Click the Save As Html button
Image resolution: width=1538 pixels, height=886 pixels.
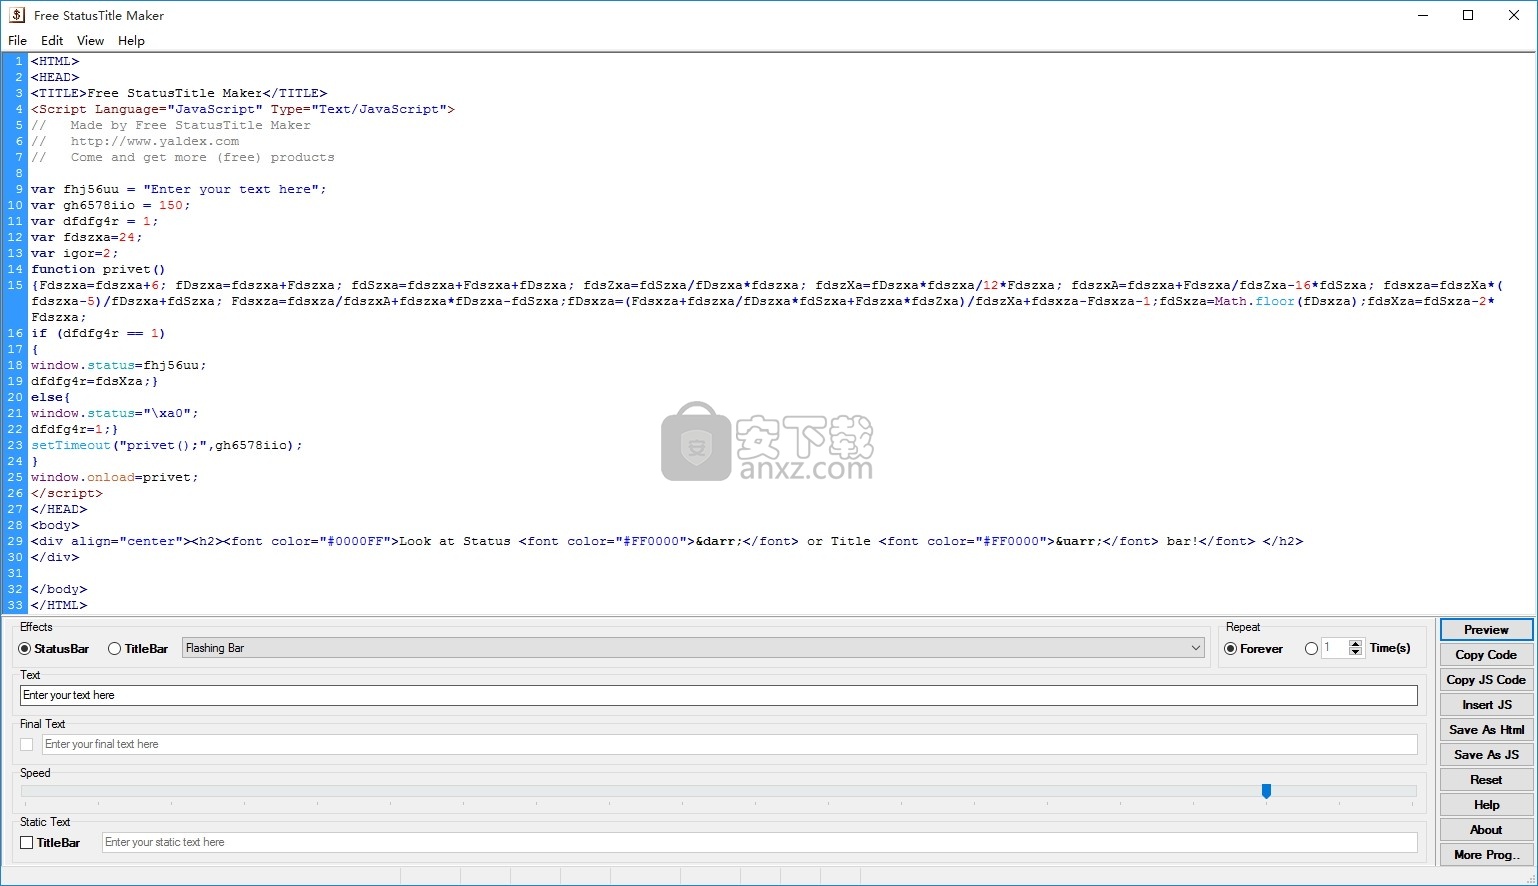[1486, 730]
